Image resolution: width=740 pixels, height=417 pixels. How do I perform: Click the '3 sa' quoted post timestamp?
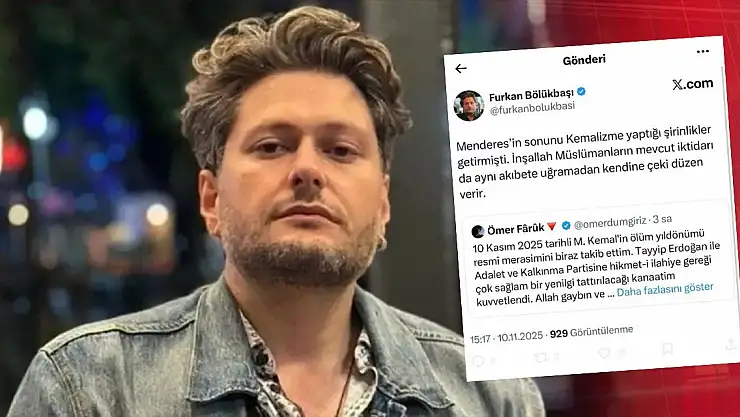coord(663,219)
